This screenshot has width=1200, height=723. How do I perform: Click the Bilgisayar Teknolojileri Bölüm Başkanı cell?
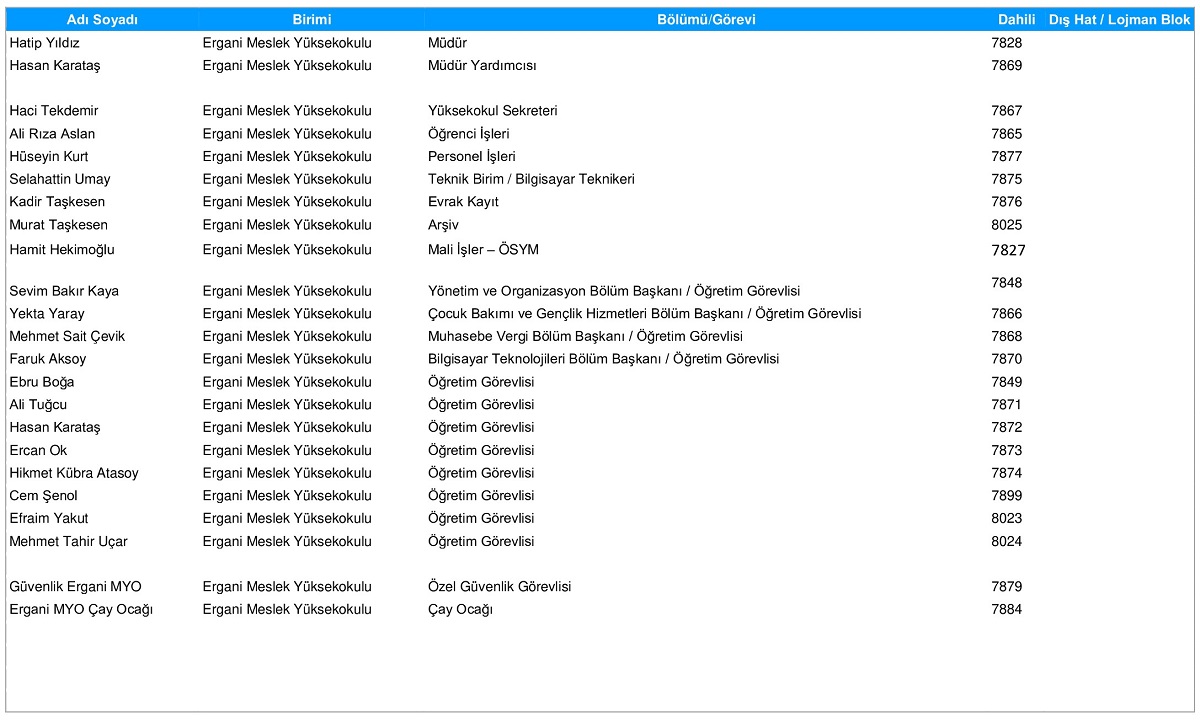click(x=603, y=359)
